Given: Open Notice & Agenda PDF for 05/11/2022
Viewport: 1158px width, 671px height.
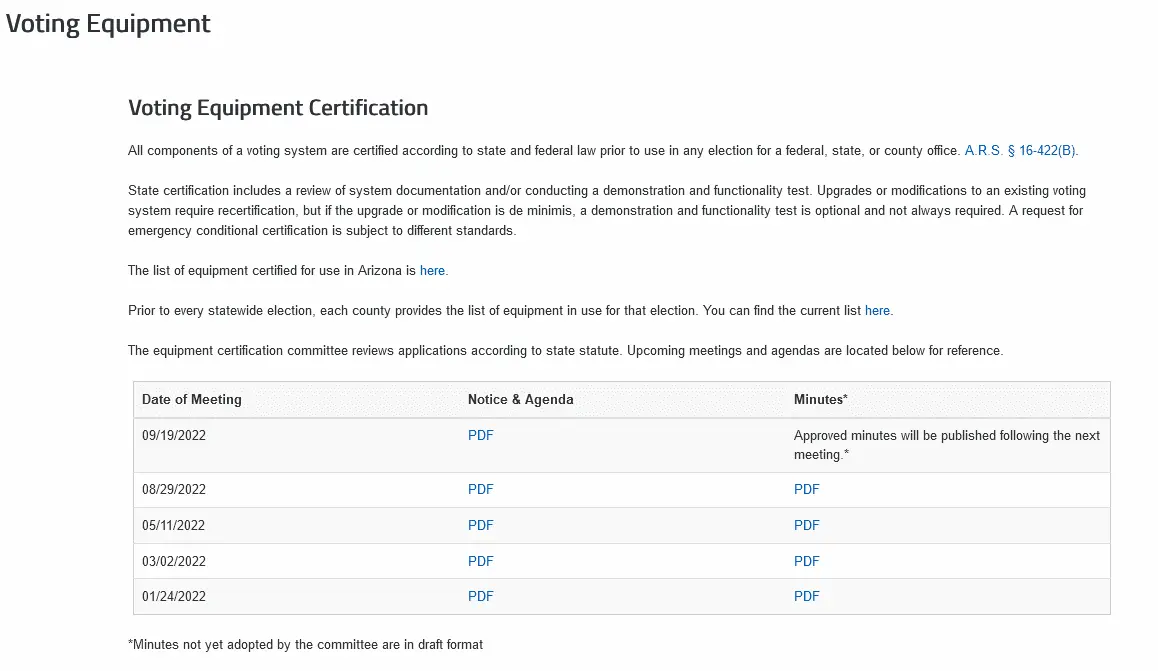Looking at the screenshot, I should coord(480,526).
